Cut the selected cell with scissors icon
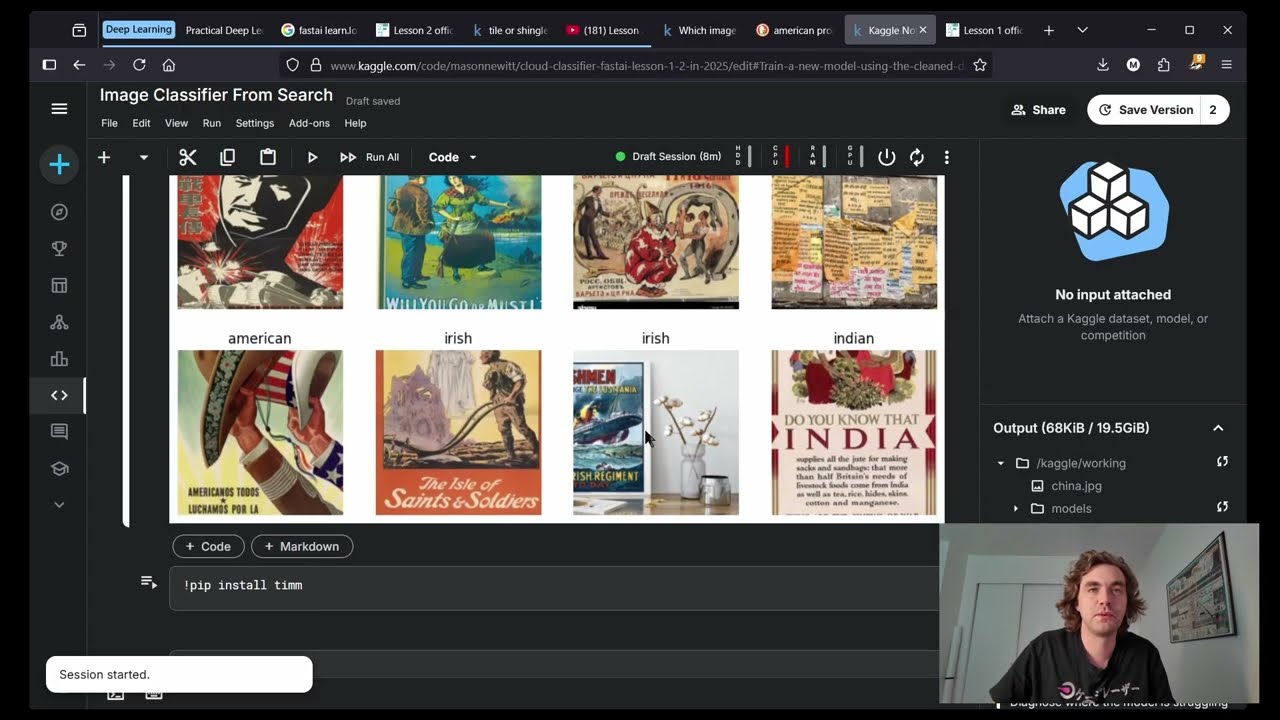This screenshot has width=1280, height=720. pos(188,157)
